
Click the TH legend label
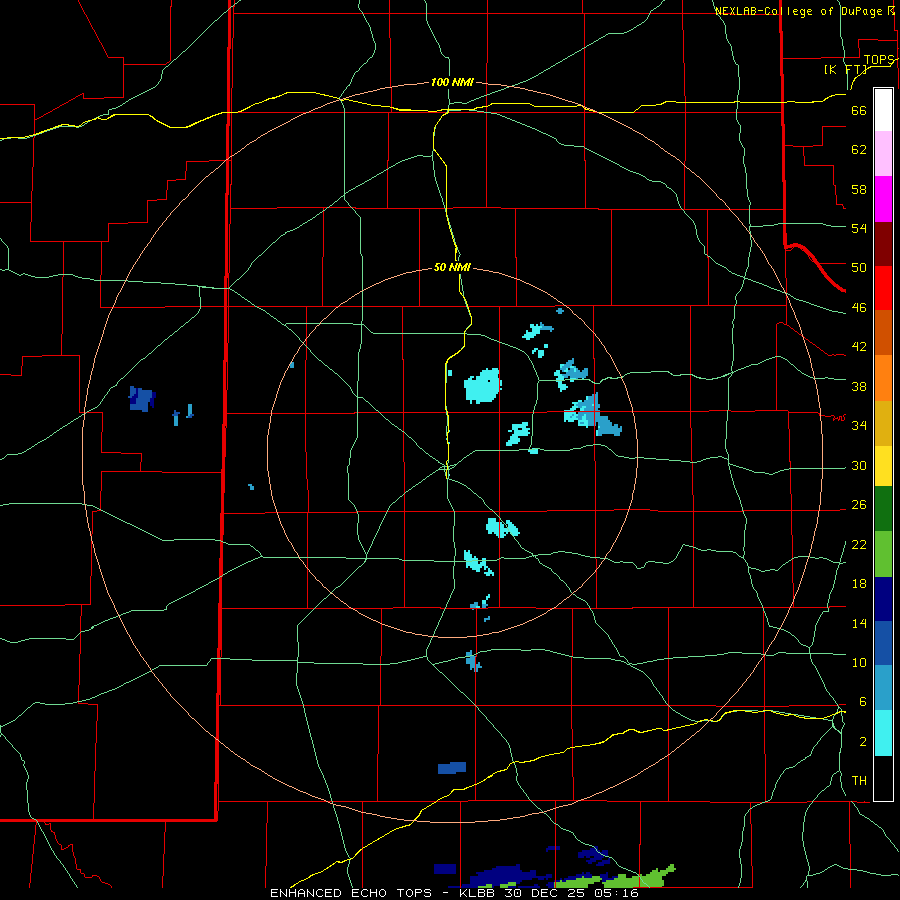tap(859, 781)
